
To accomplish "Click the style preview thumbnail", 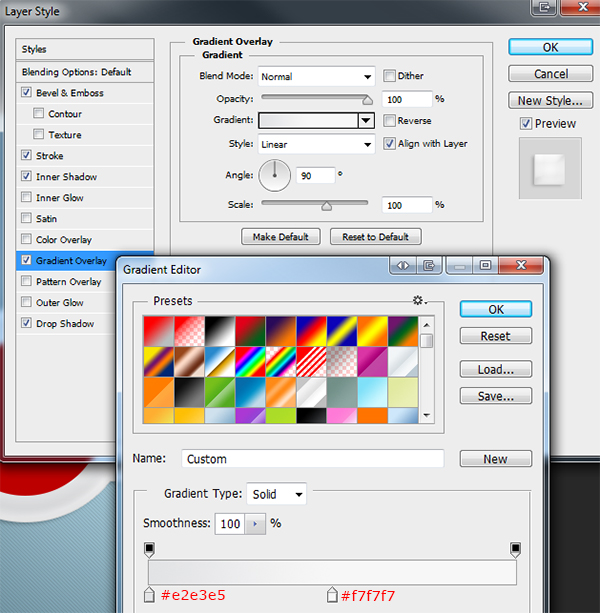I will (x=550, y=168).
